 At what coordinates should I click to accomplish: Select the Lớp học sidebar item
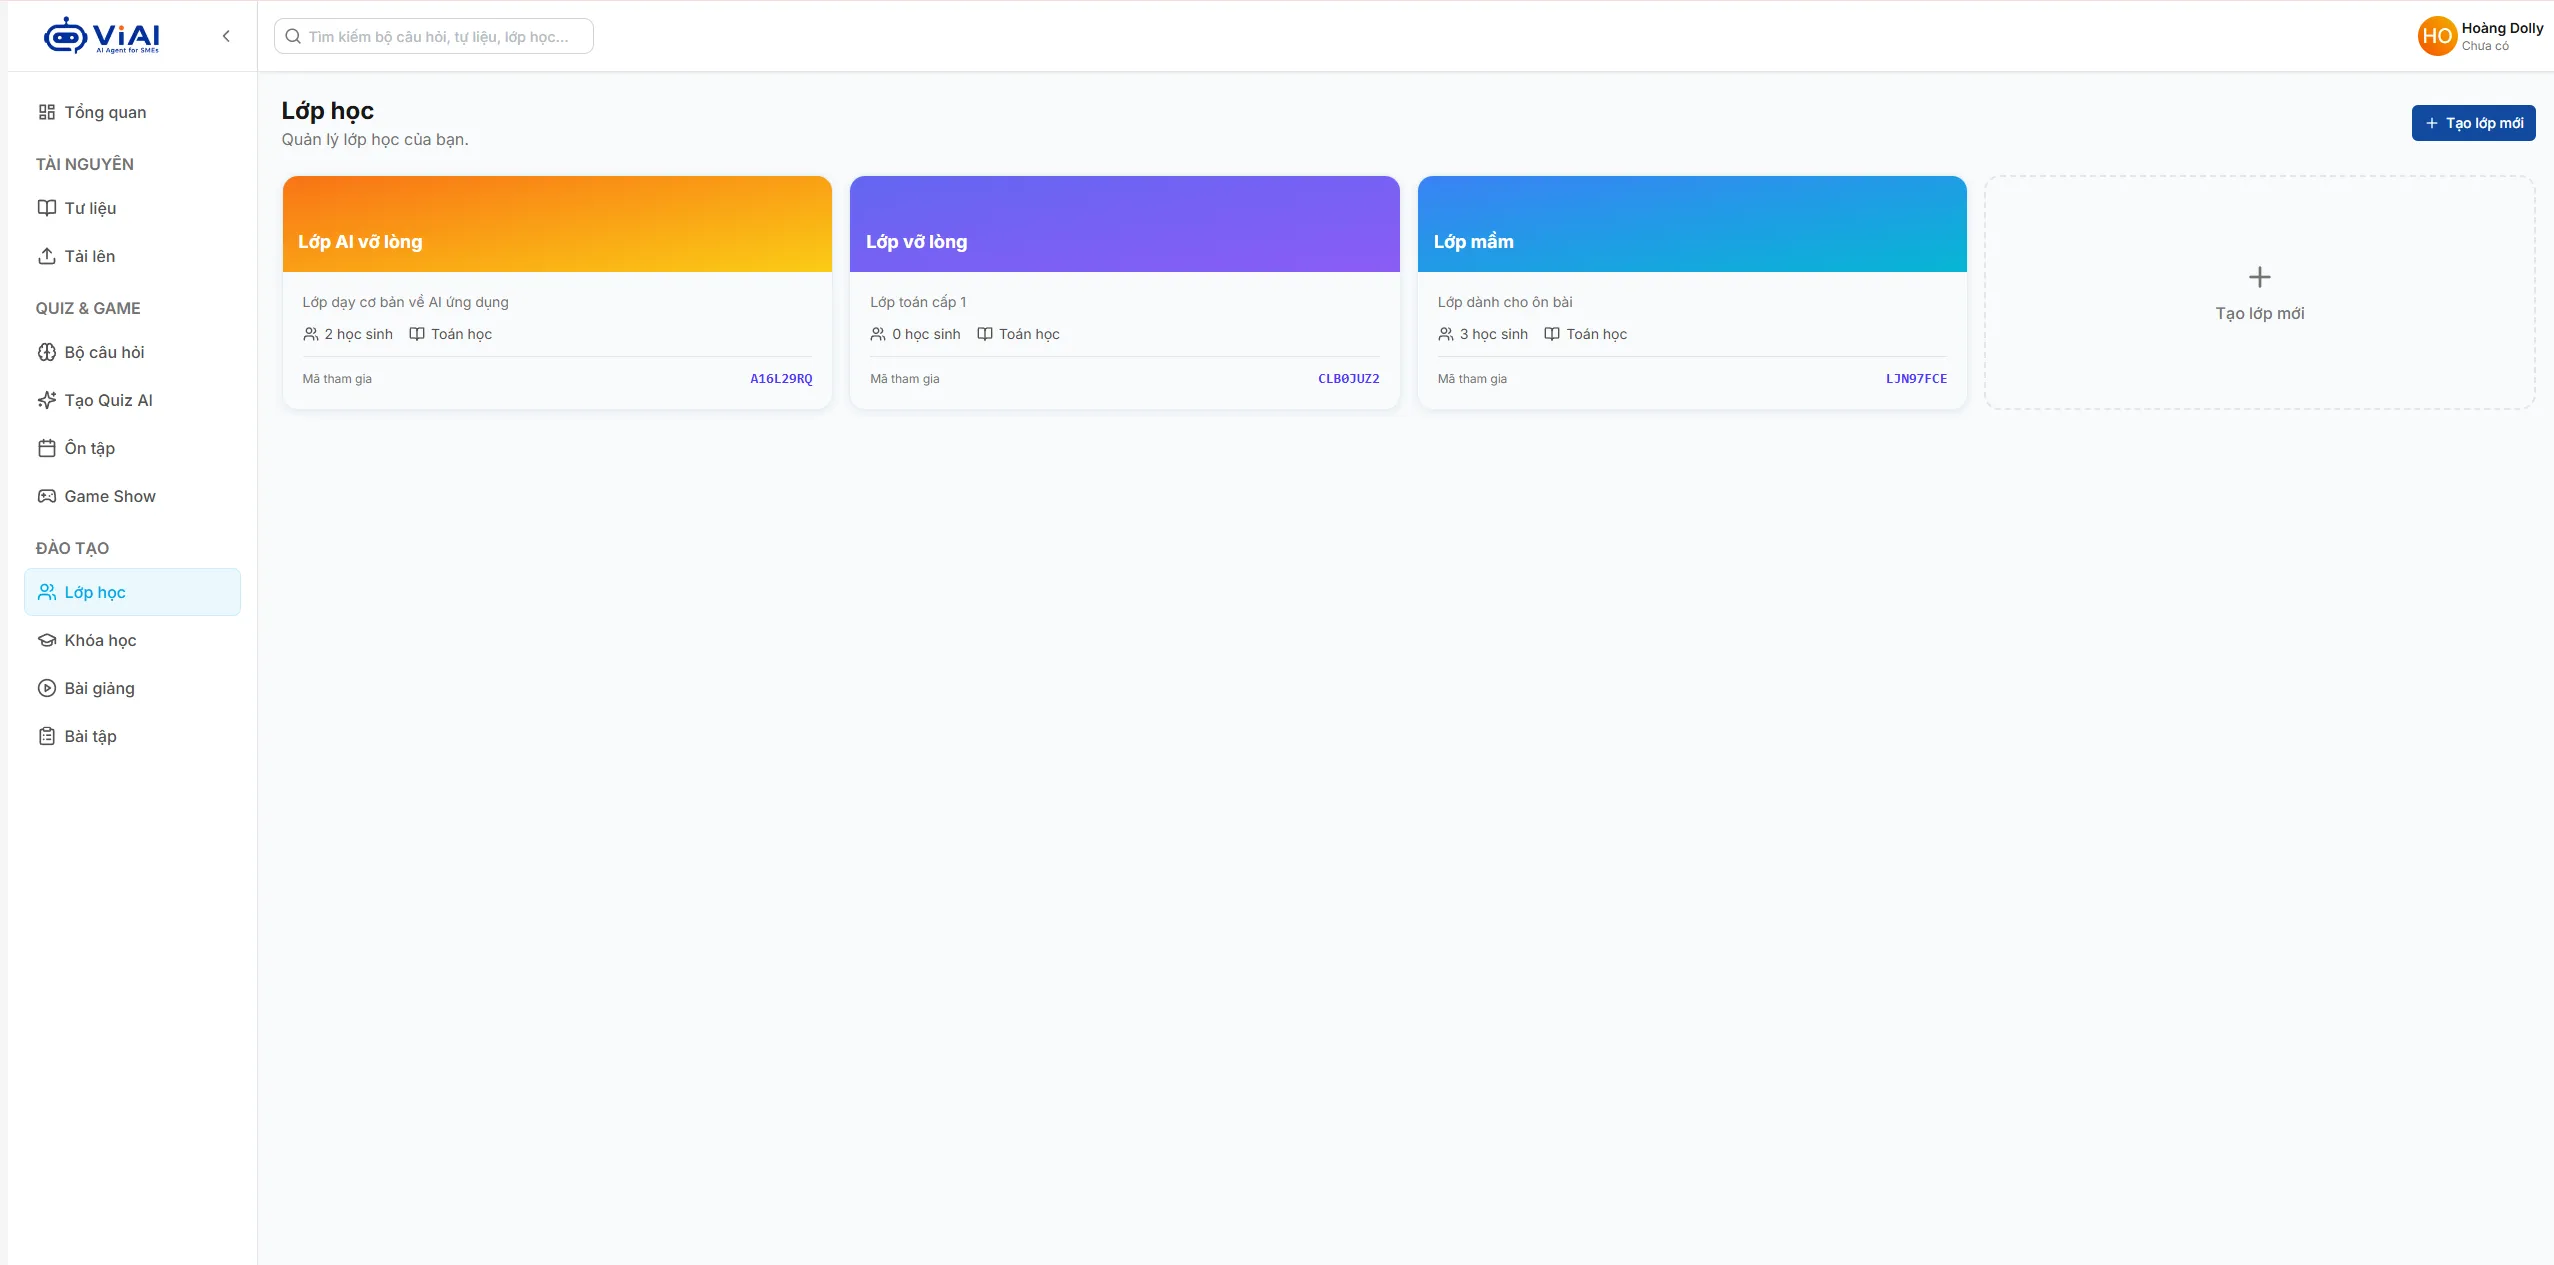pos(132,592)
